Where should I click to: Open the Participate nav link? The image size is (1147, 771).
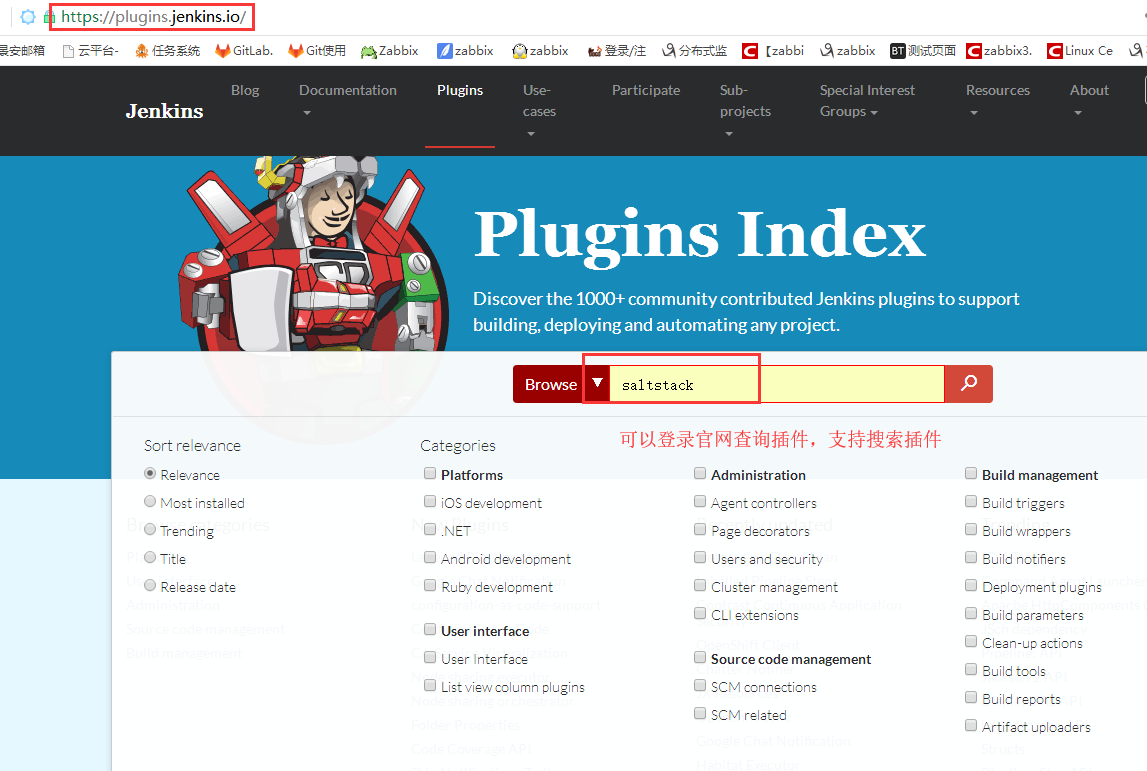[646, 90]
